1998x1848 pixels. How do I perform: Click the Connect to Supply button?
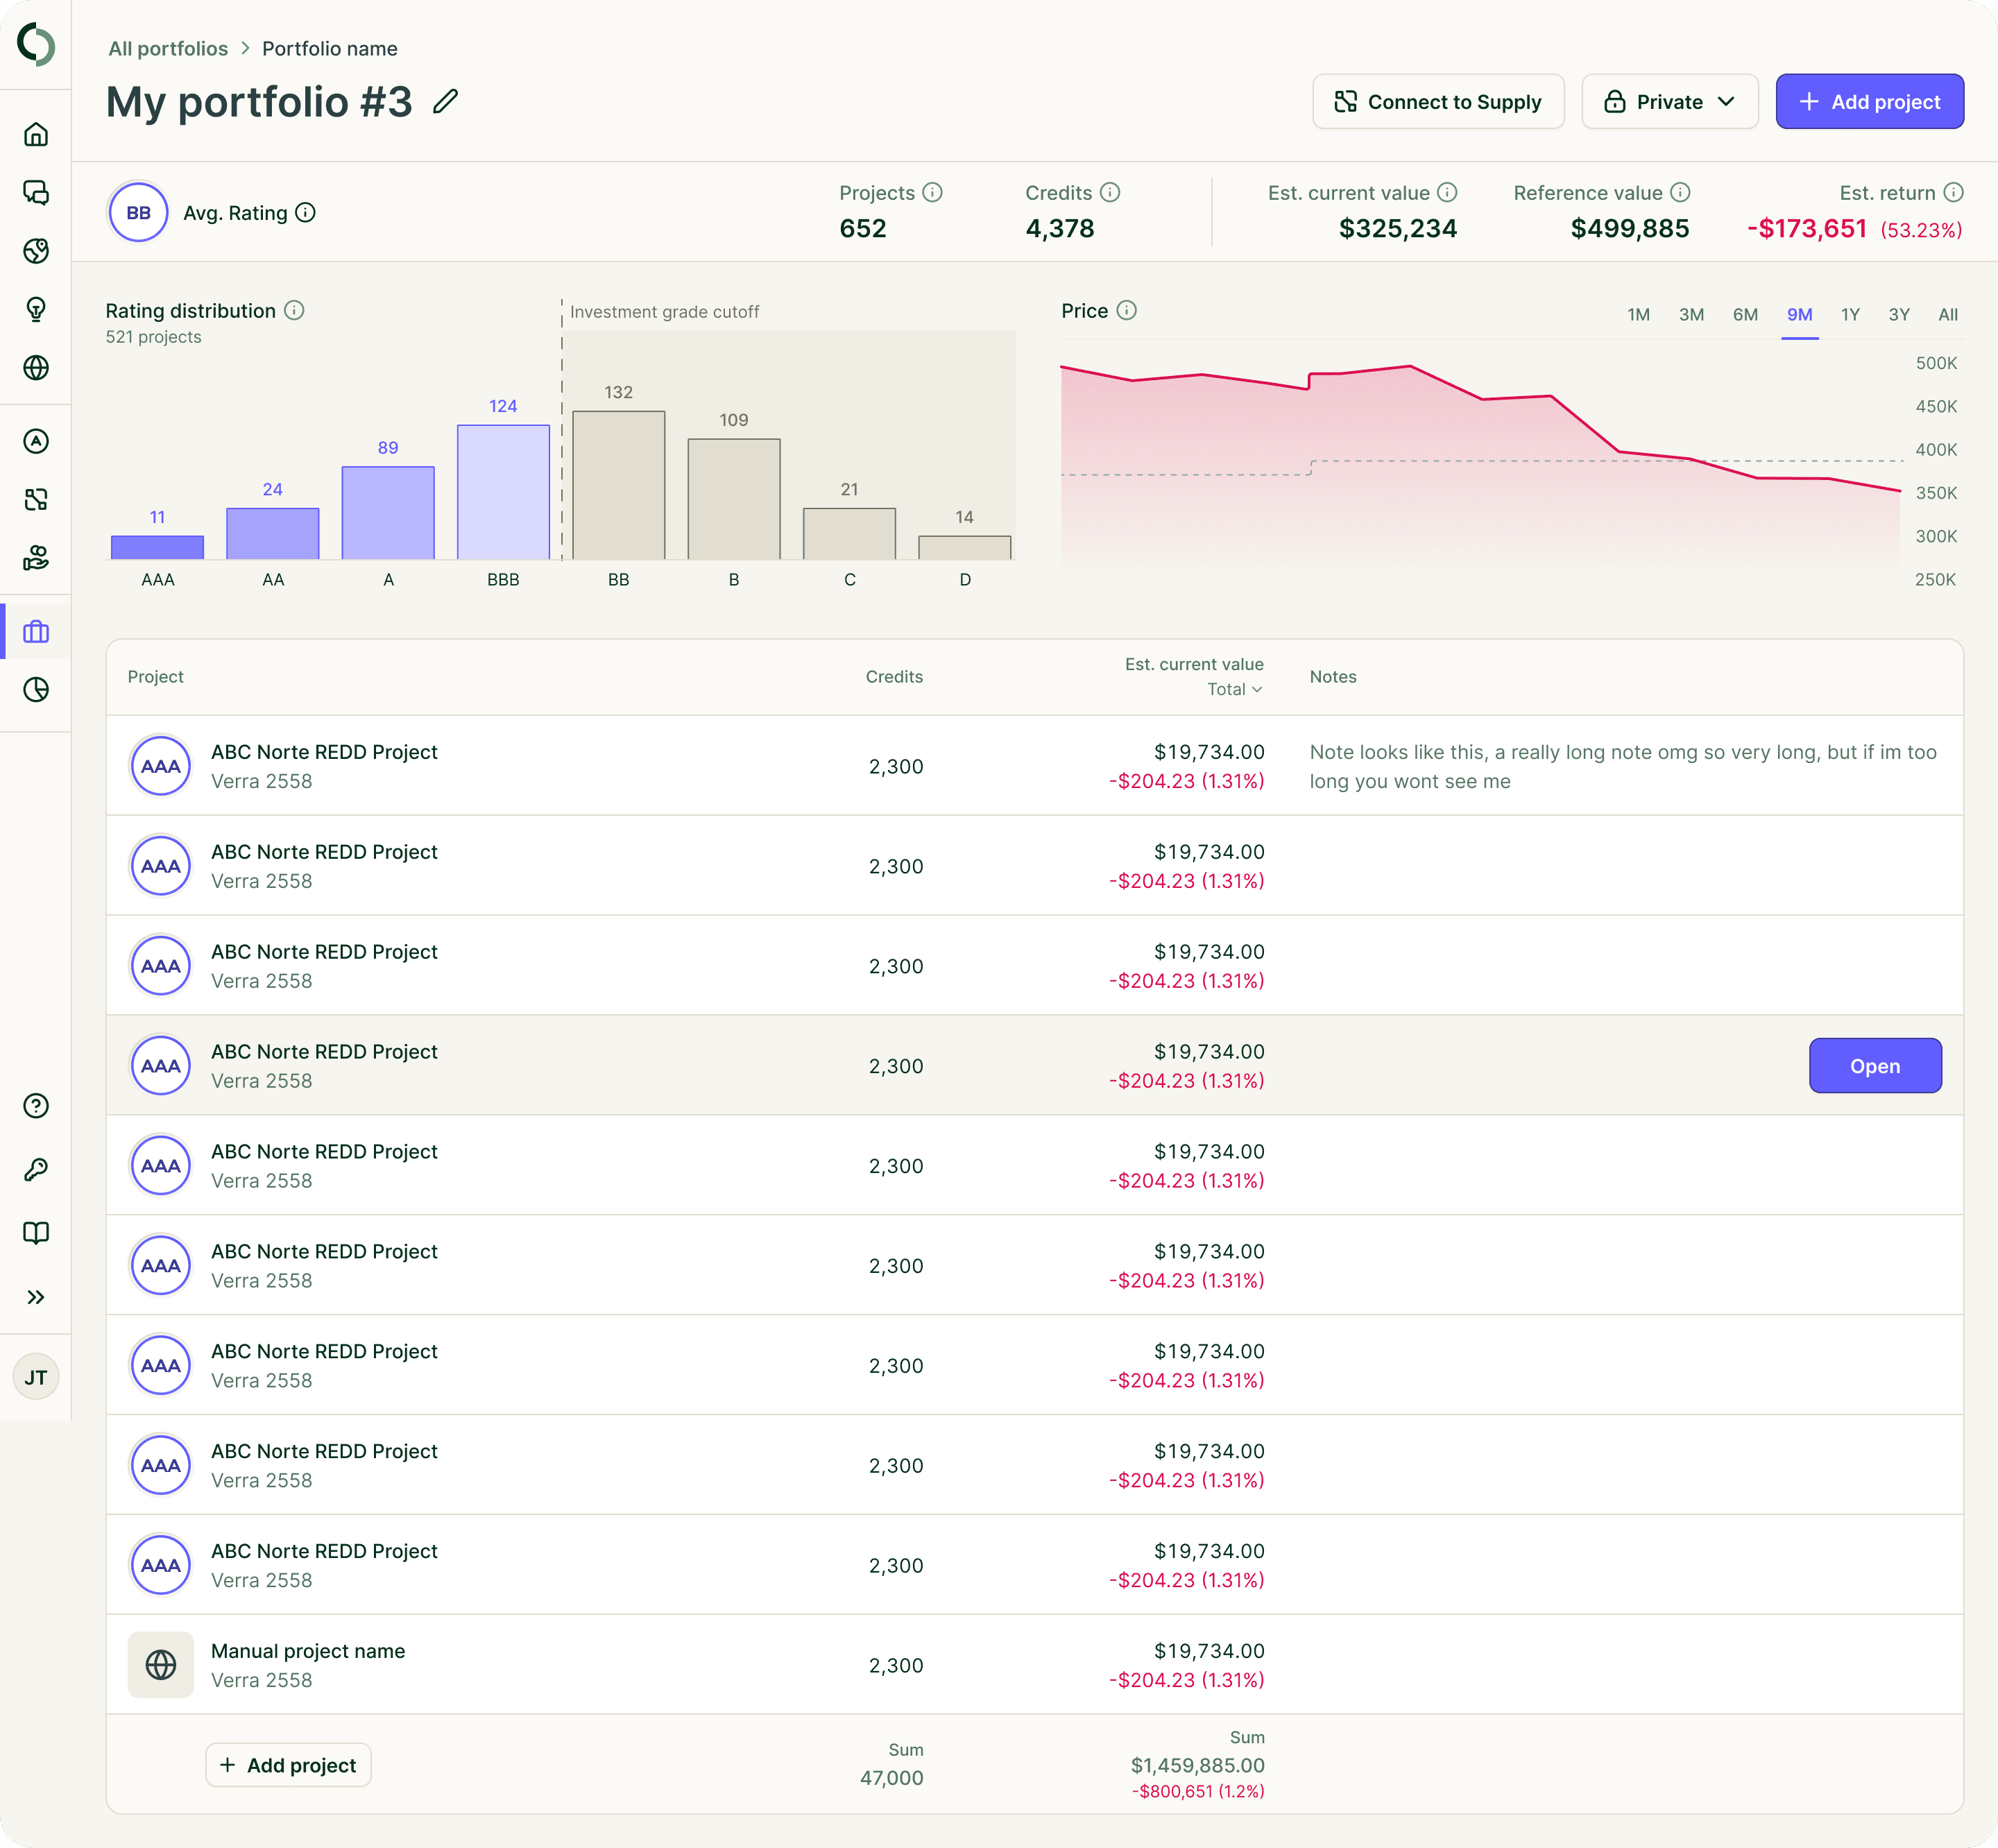pos(1438,102)
